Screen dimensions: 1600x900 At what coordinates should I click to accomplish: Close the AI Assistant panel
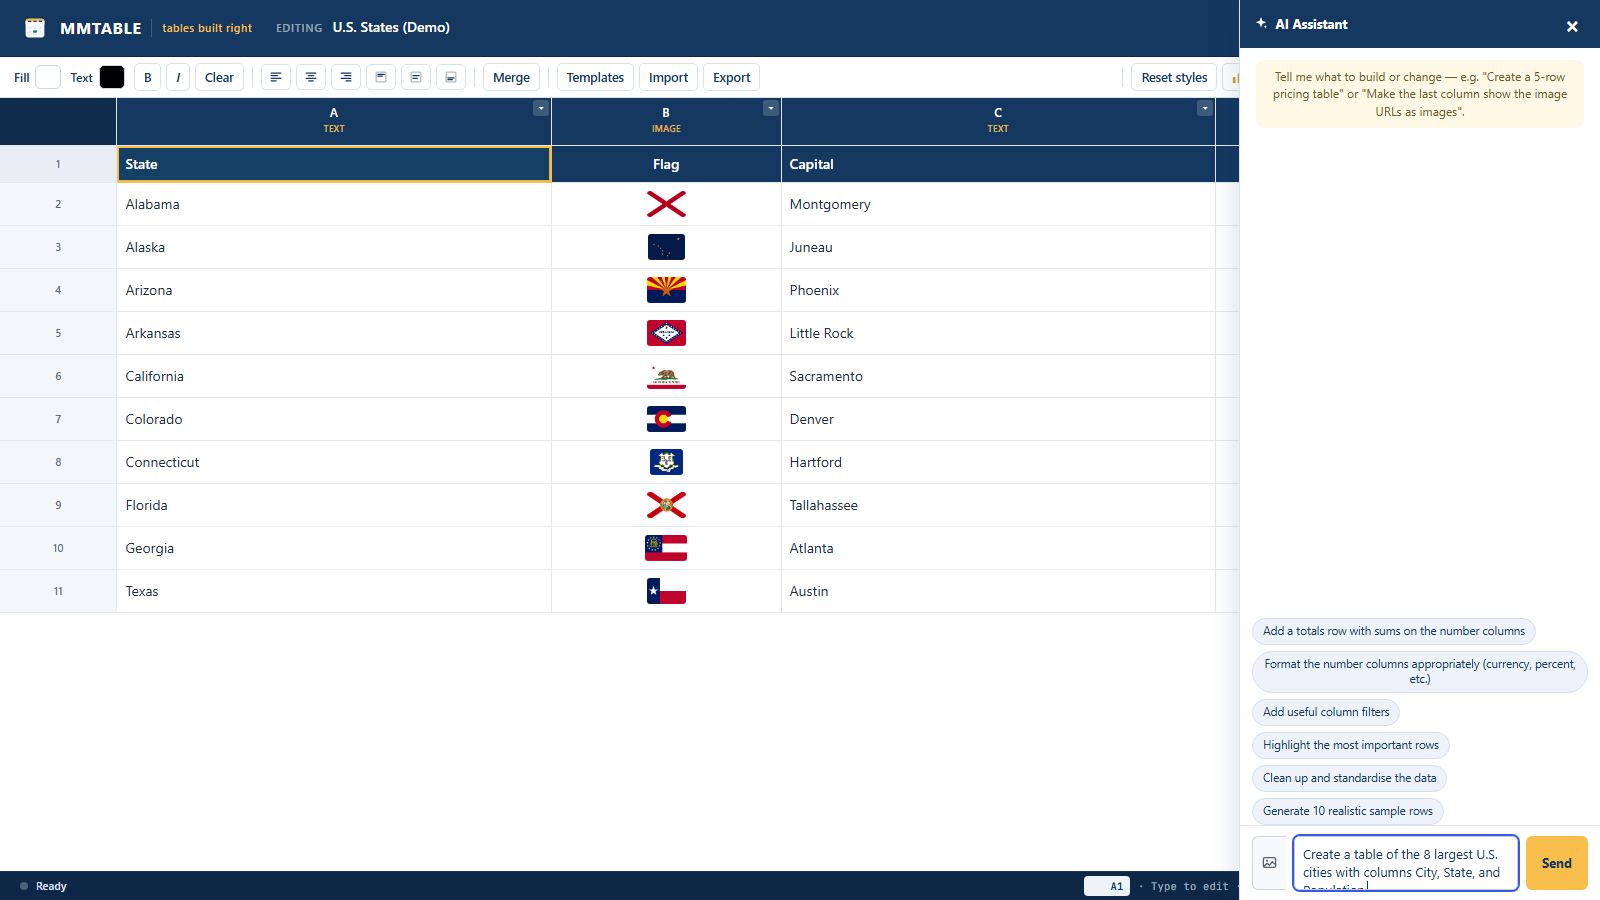1572,27
